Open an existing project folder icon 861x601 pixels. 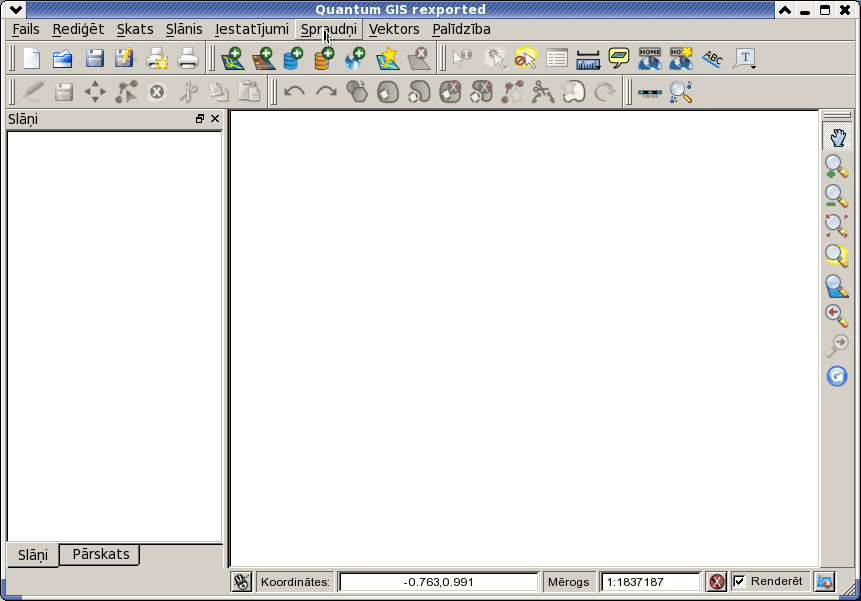pos(63,58)
